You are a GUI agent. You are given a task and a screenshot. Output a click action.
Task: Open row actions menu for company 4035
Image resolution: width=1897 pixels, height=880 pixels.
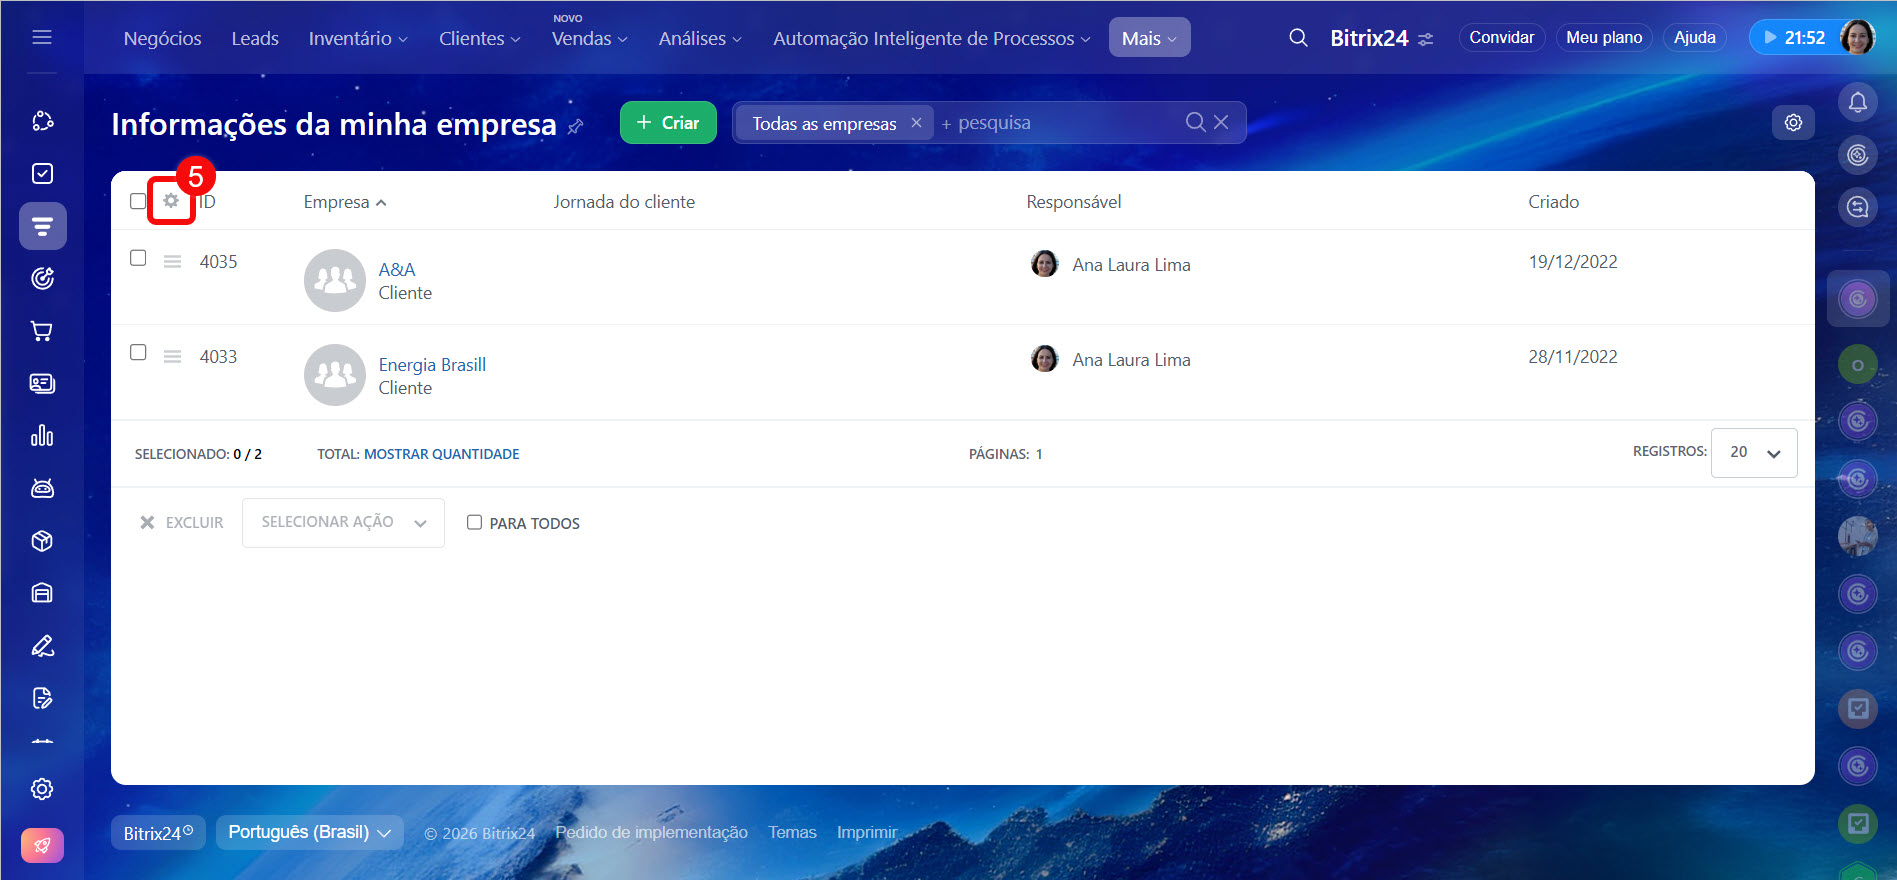point(173,262)
